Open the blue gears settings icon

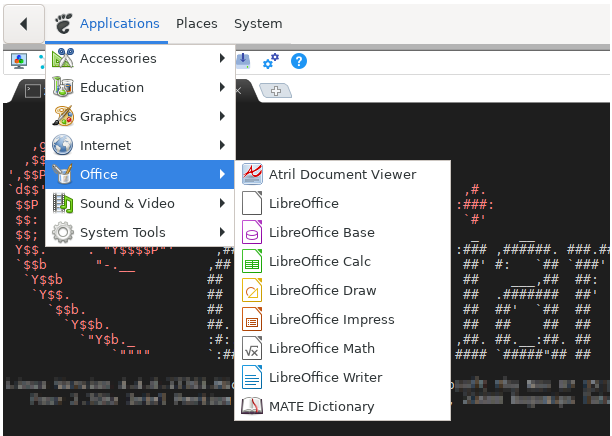[x=271, y=61]
